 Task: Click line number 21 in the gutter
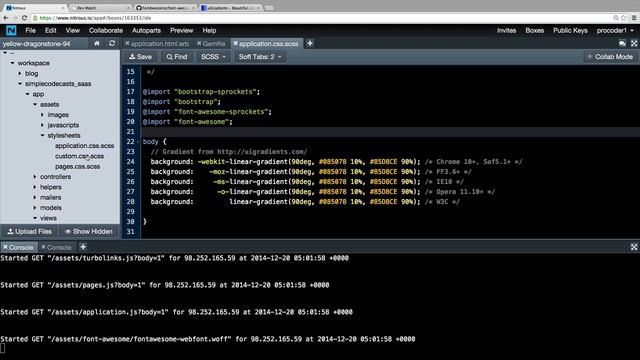[130, 132]
